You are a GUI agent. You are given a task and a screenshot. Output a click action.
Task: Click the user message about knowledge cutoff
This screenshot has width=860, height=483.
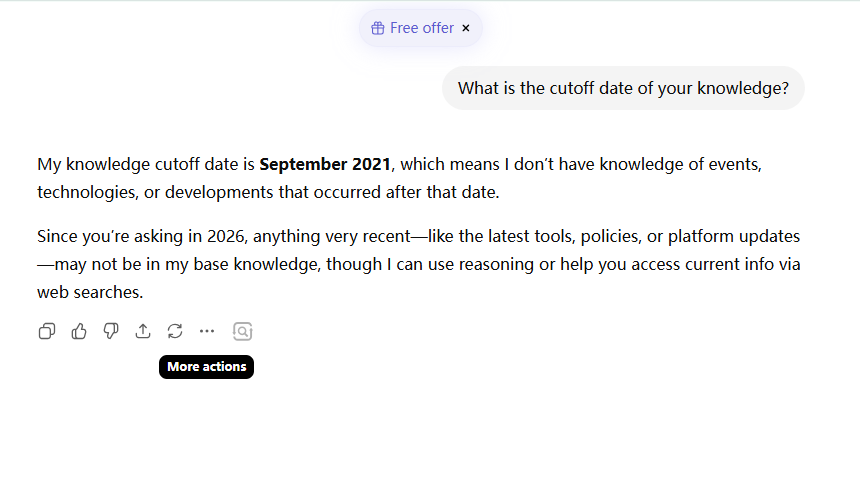pos(623,88)
